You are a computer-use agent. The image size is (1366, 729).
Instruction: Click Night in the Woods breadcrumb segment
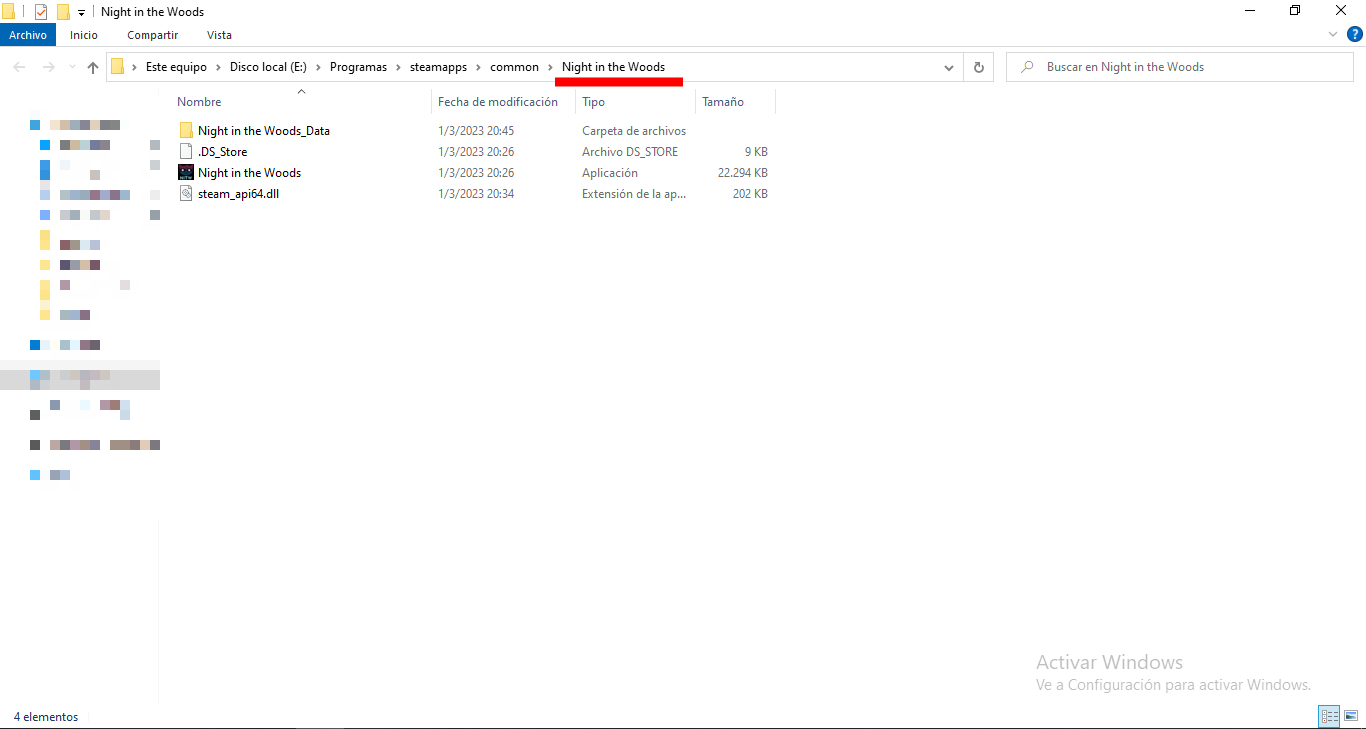(613, 67)
